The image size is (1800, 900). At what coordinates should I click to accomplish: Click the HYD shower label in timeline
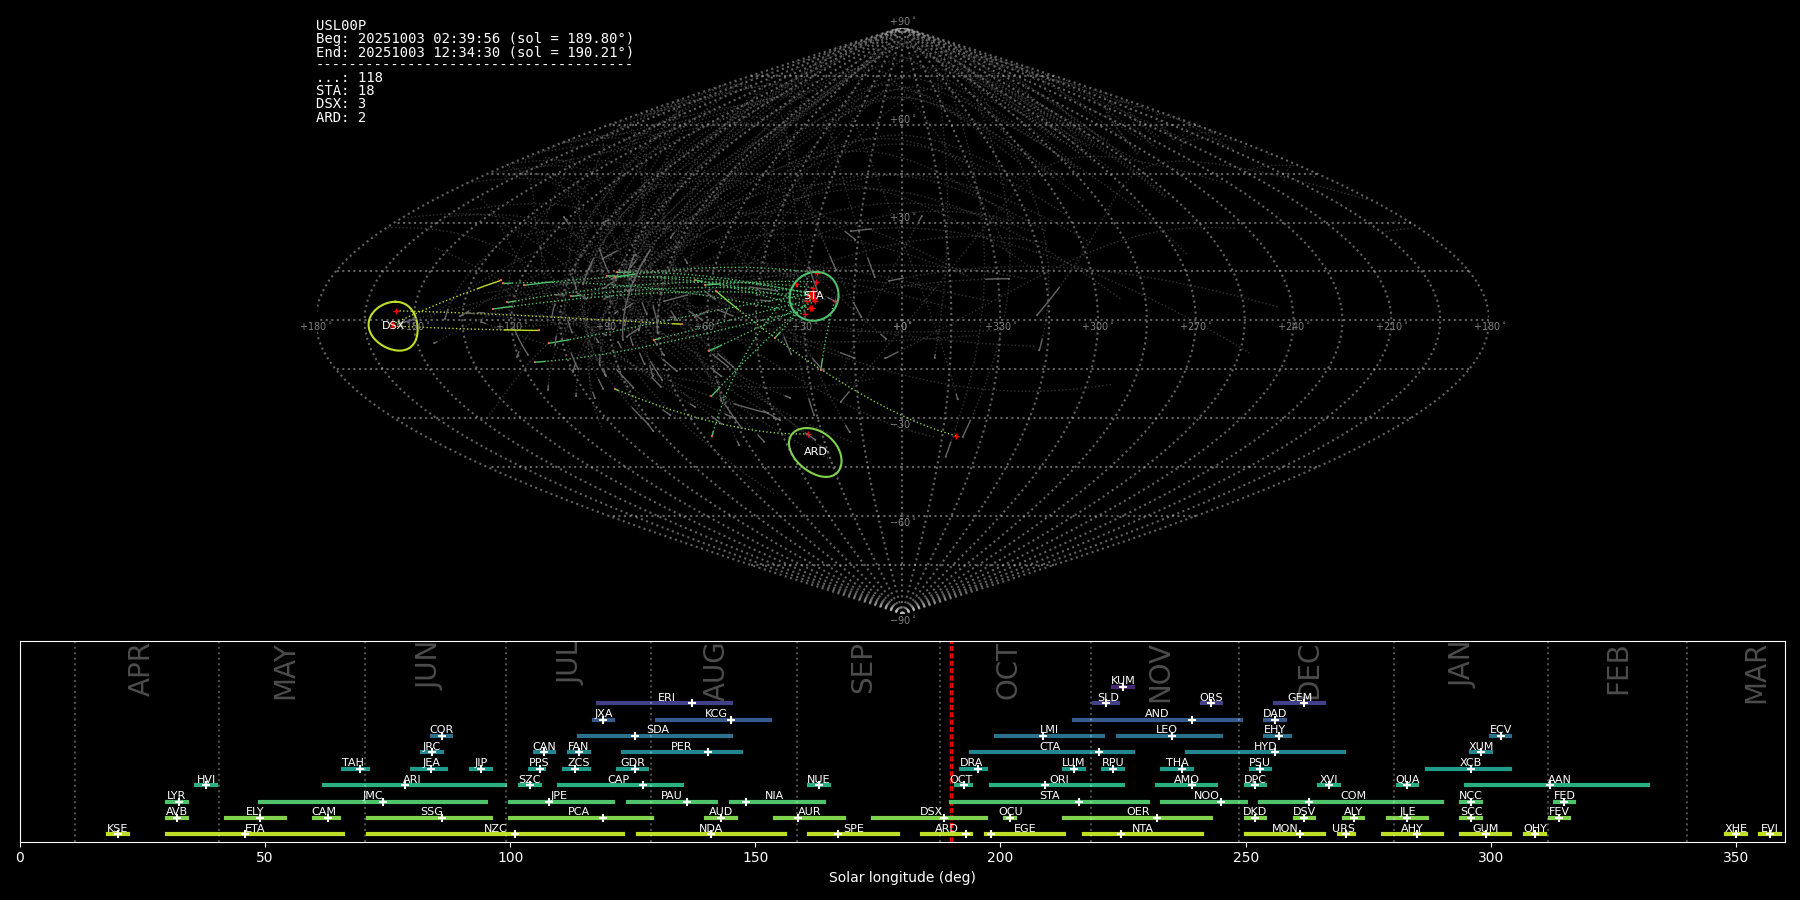point(1265,746)
